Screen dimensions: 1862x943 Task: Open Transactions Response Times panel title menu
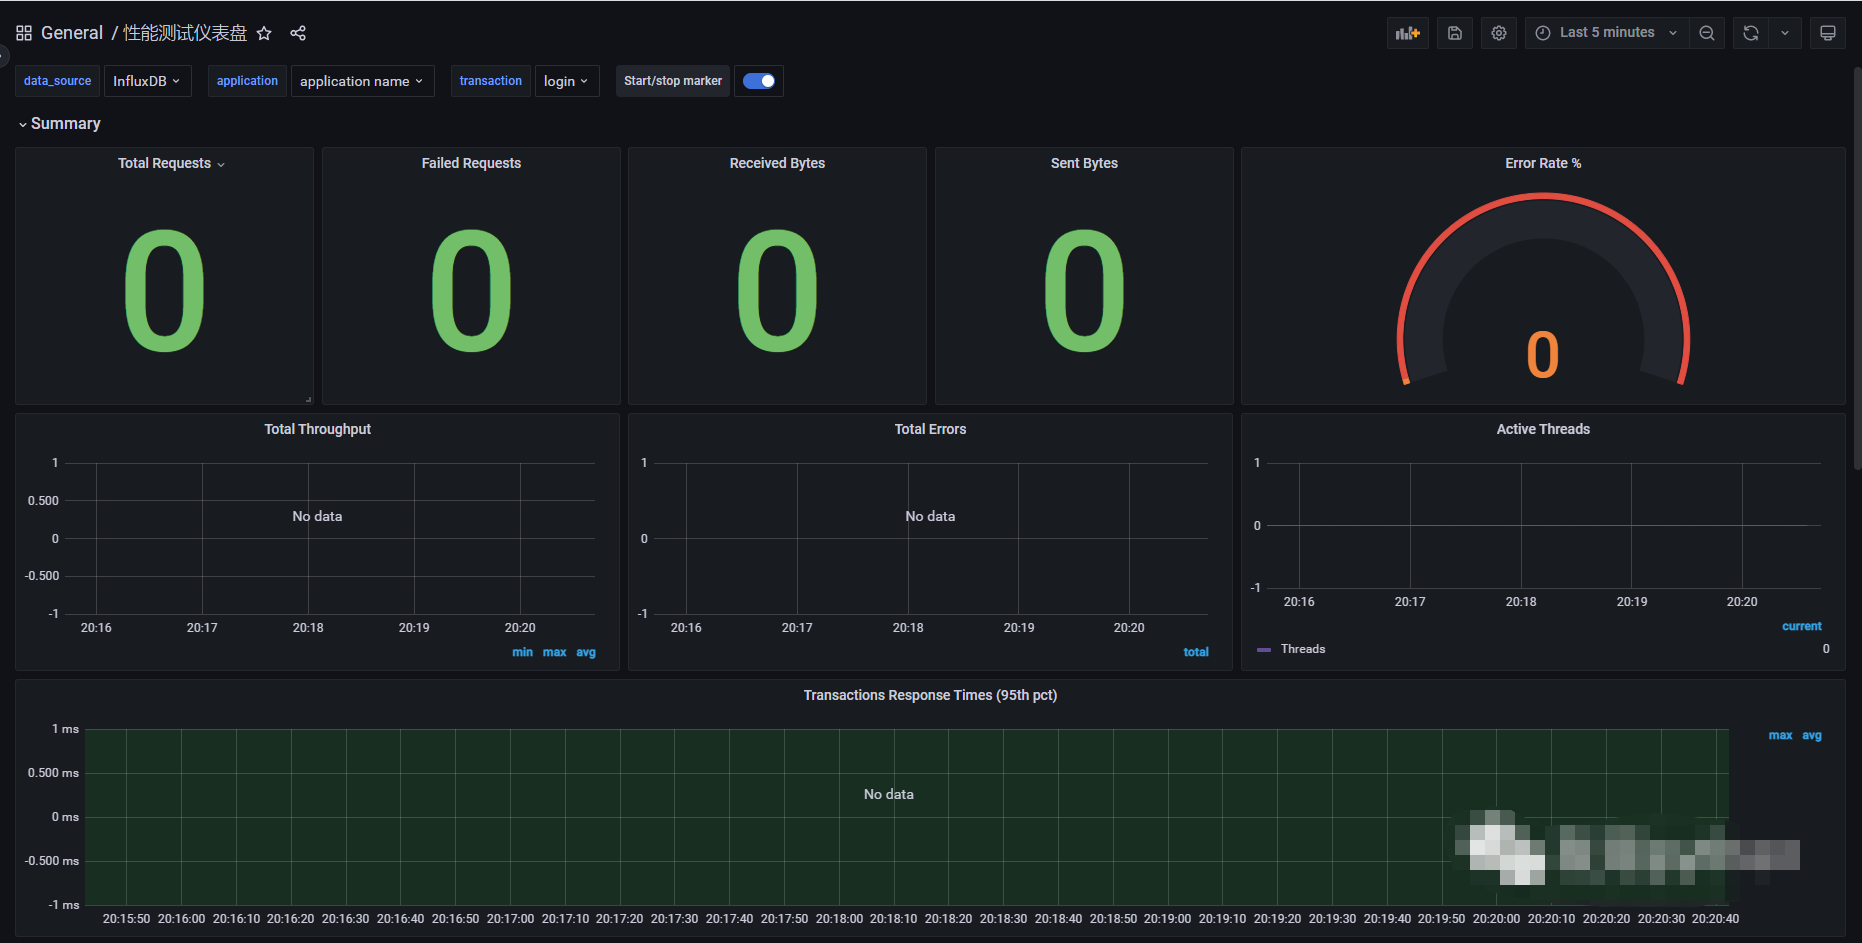click(x=930, y=695)
